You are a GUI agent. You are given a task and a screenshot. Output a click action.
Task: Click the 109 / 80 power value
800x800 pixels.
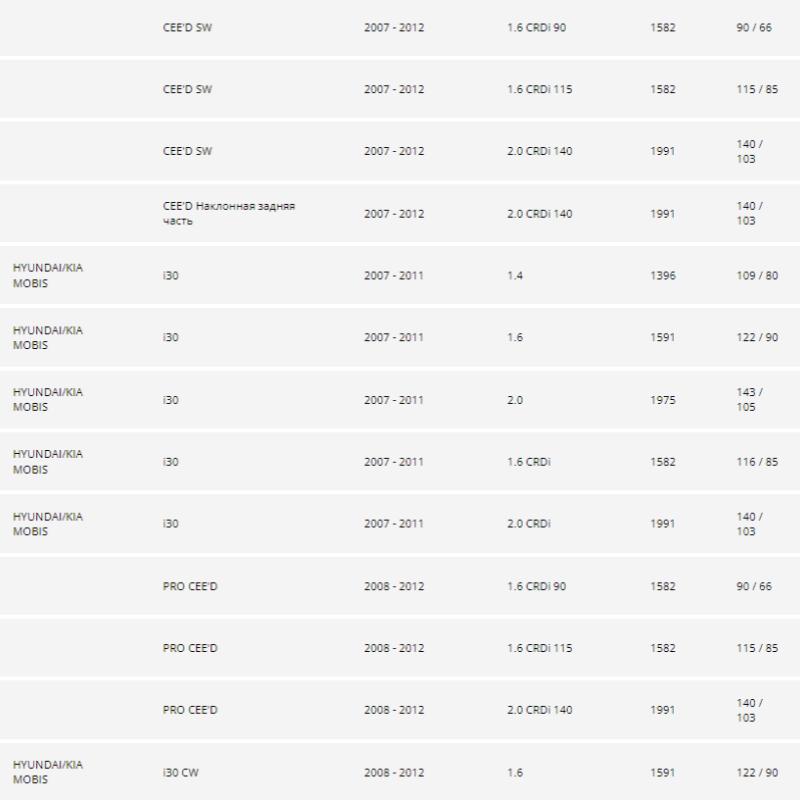(757, 275)
